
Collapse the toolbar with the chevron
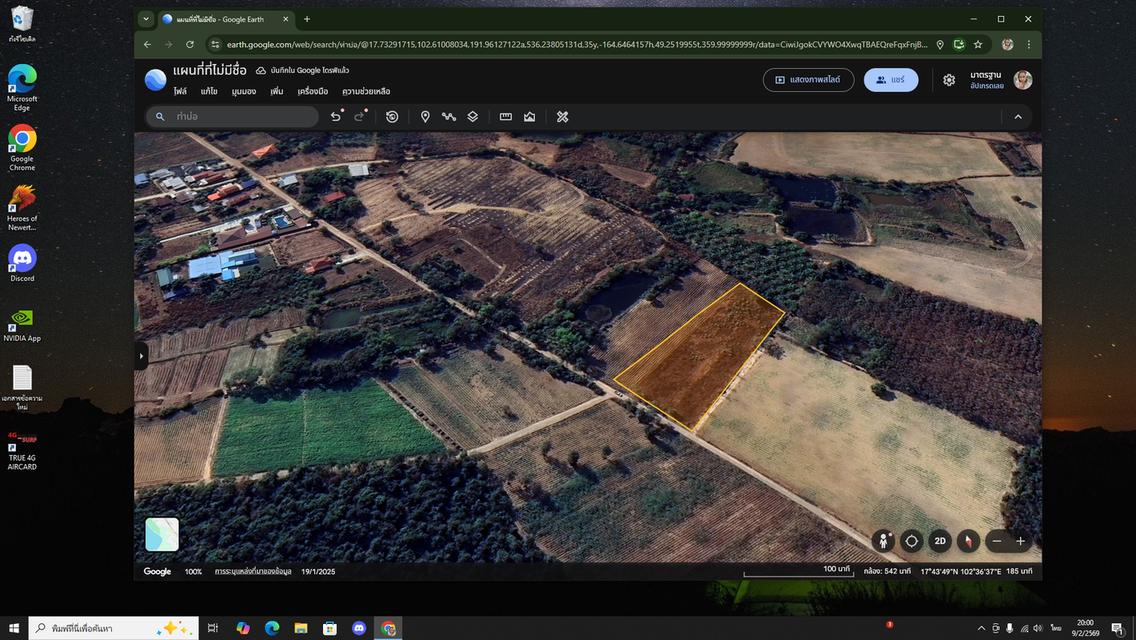click(1018, 117)
